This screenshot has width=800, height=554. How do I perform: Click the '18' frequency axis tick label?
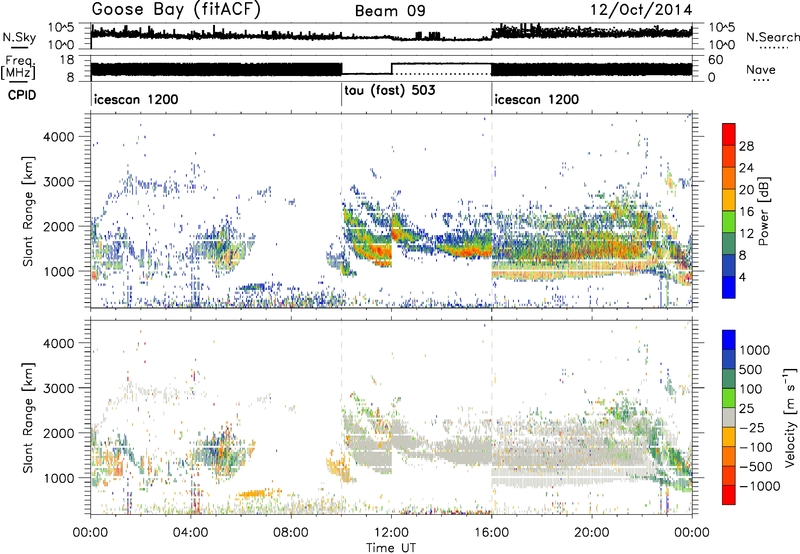pyautogui.click(x=66, y=60)
